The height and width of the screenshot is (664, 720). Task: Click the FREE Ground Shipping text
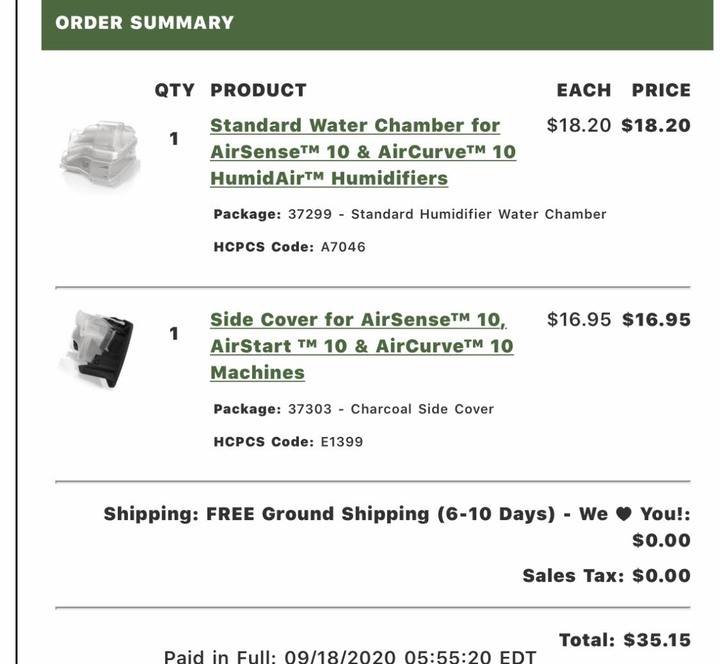click(380, 514)
